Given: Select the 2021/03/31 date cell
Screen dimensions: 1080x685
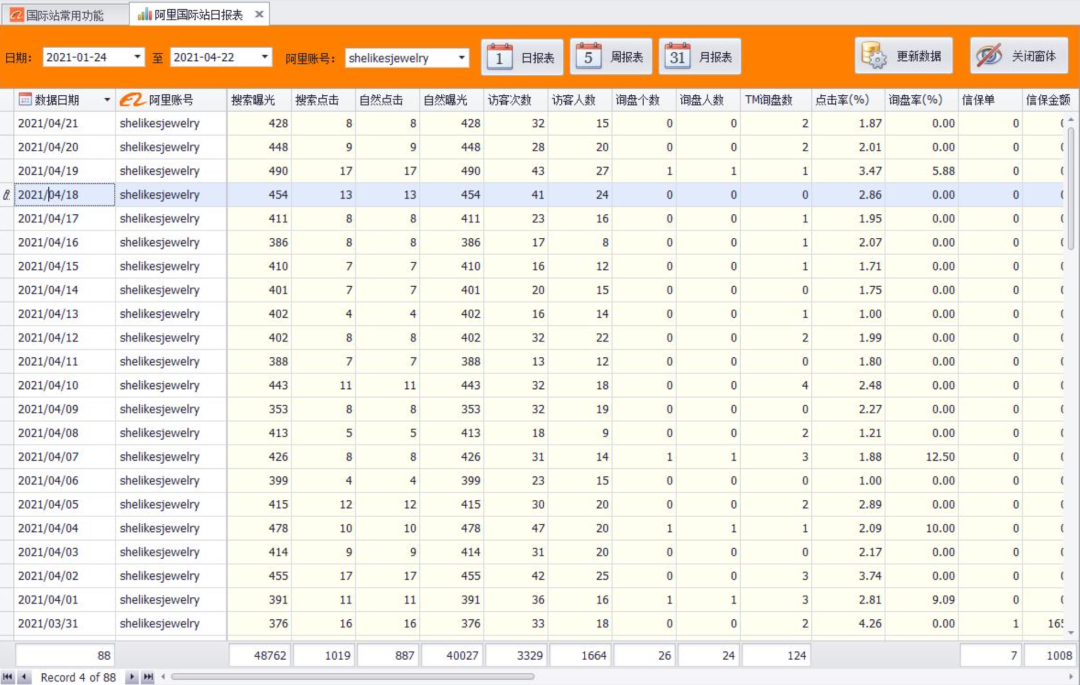Looking at the screenshot, I should point(65,624).
